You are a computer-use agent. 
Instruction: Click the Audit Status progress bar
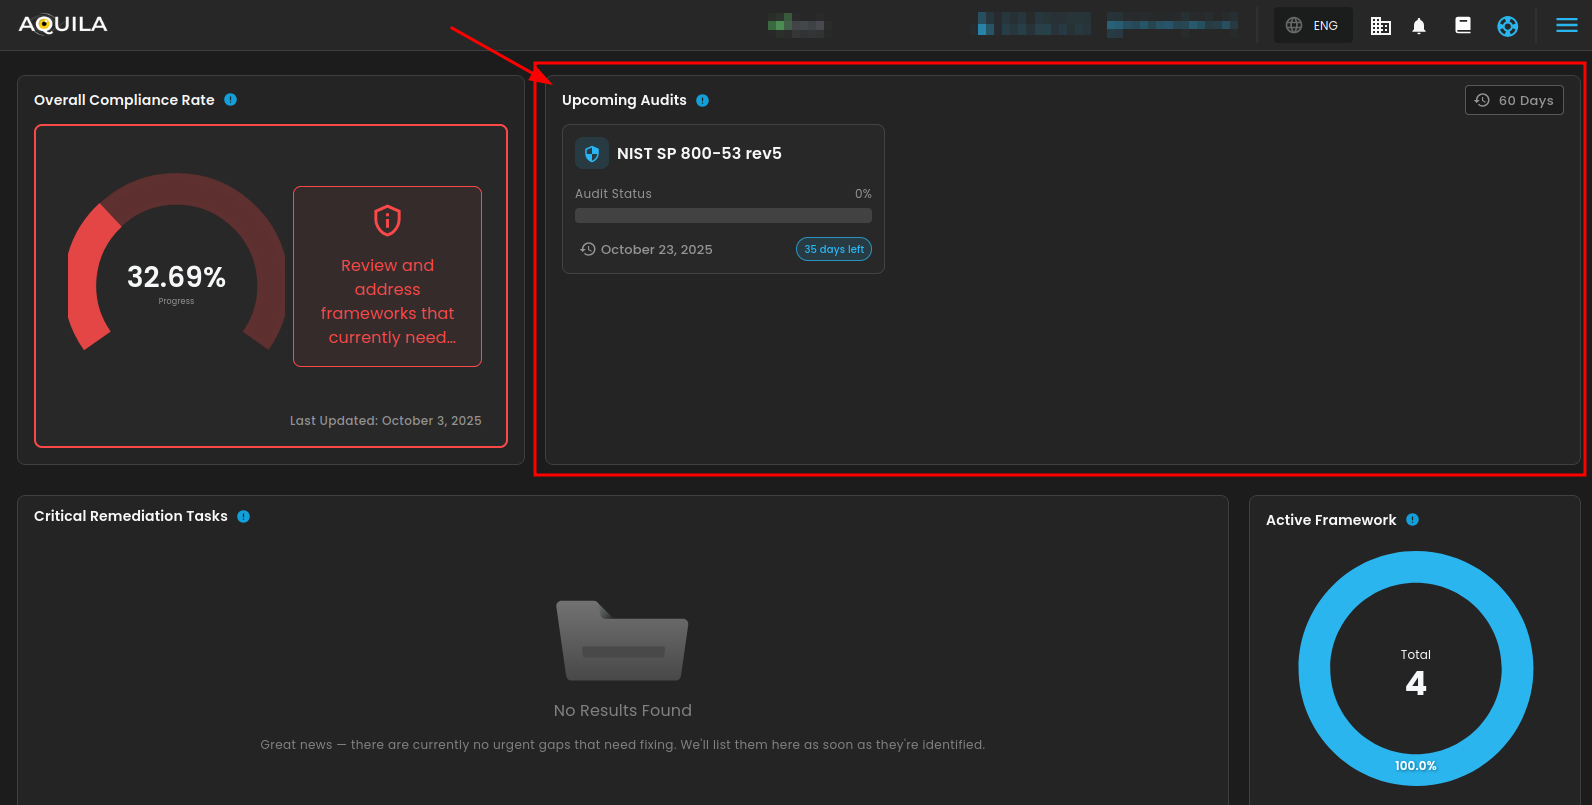723,216
